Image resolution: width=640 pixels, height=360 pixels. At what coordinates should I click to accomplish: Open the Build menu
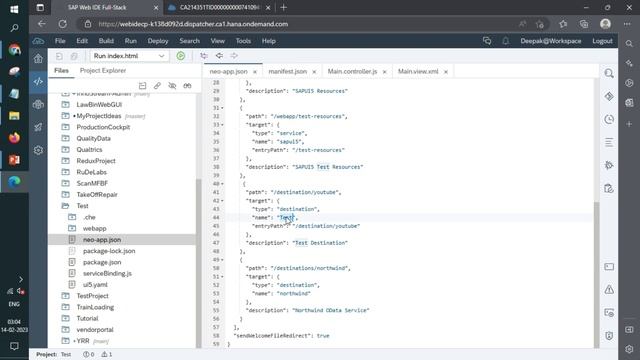click(x=106, y=41)
